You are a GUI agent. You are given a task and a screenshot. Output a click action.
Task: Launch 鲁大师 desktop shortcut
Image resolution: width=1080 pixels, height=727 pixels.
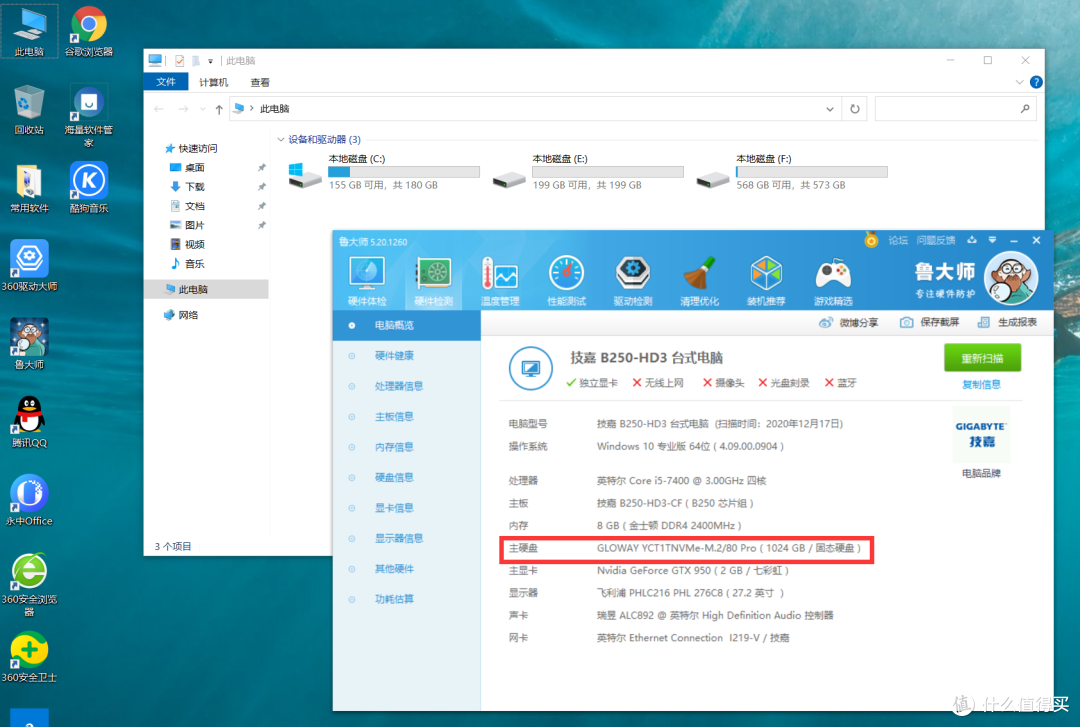coord(29,344)
